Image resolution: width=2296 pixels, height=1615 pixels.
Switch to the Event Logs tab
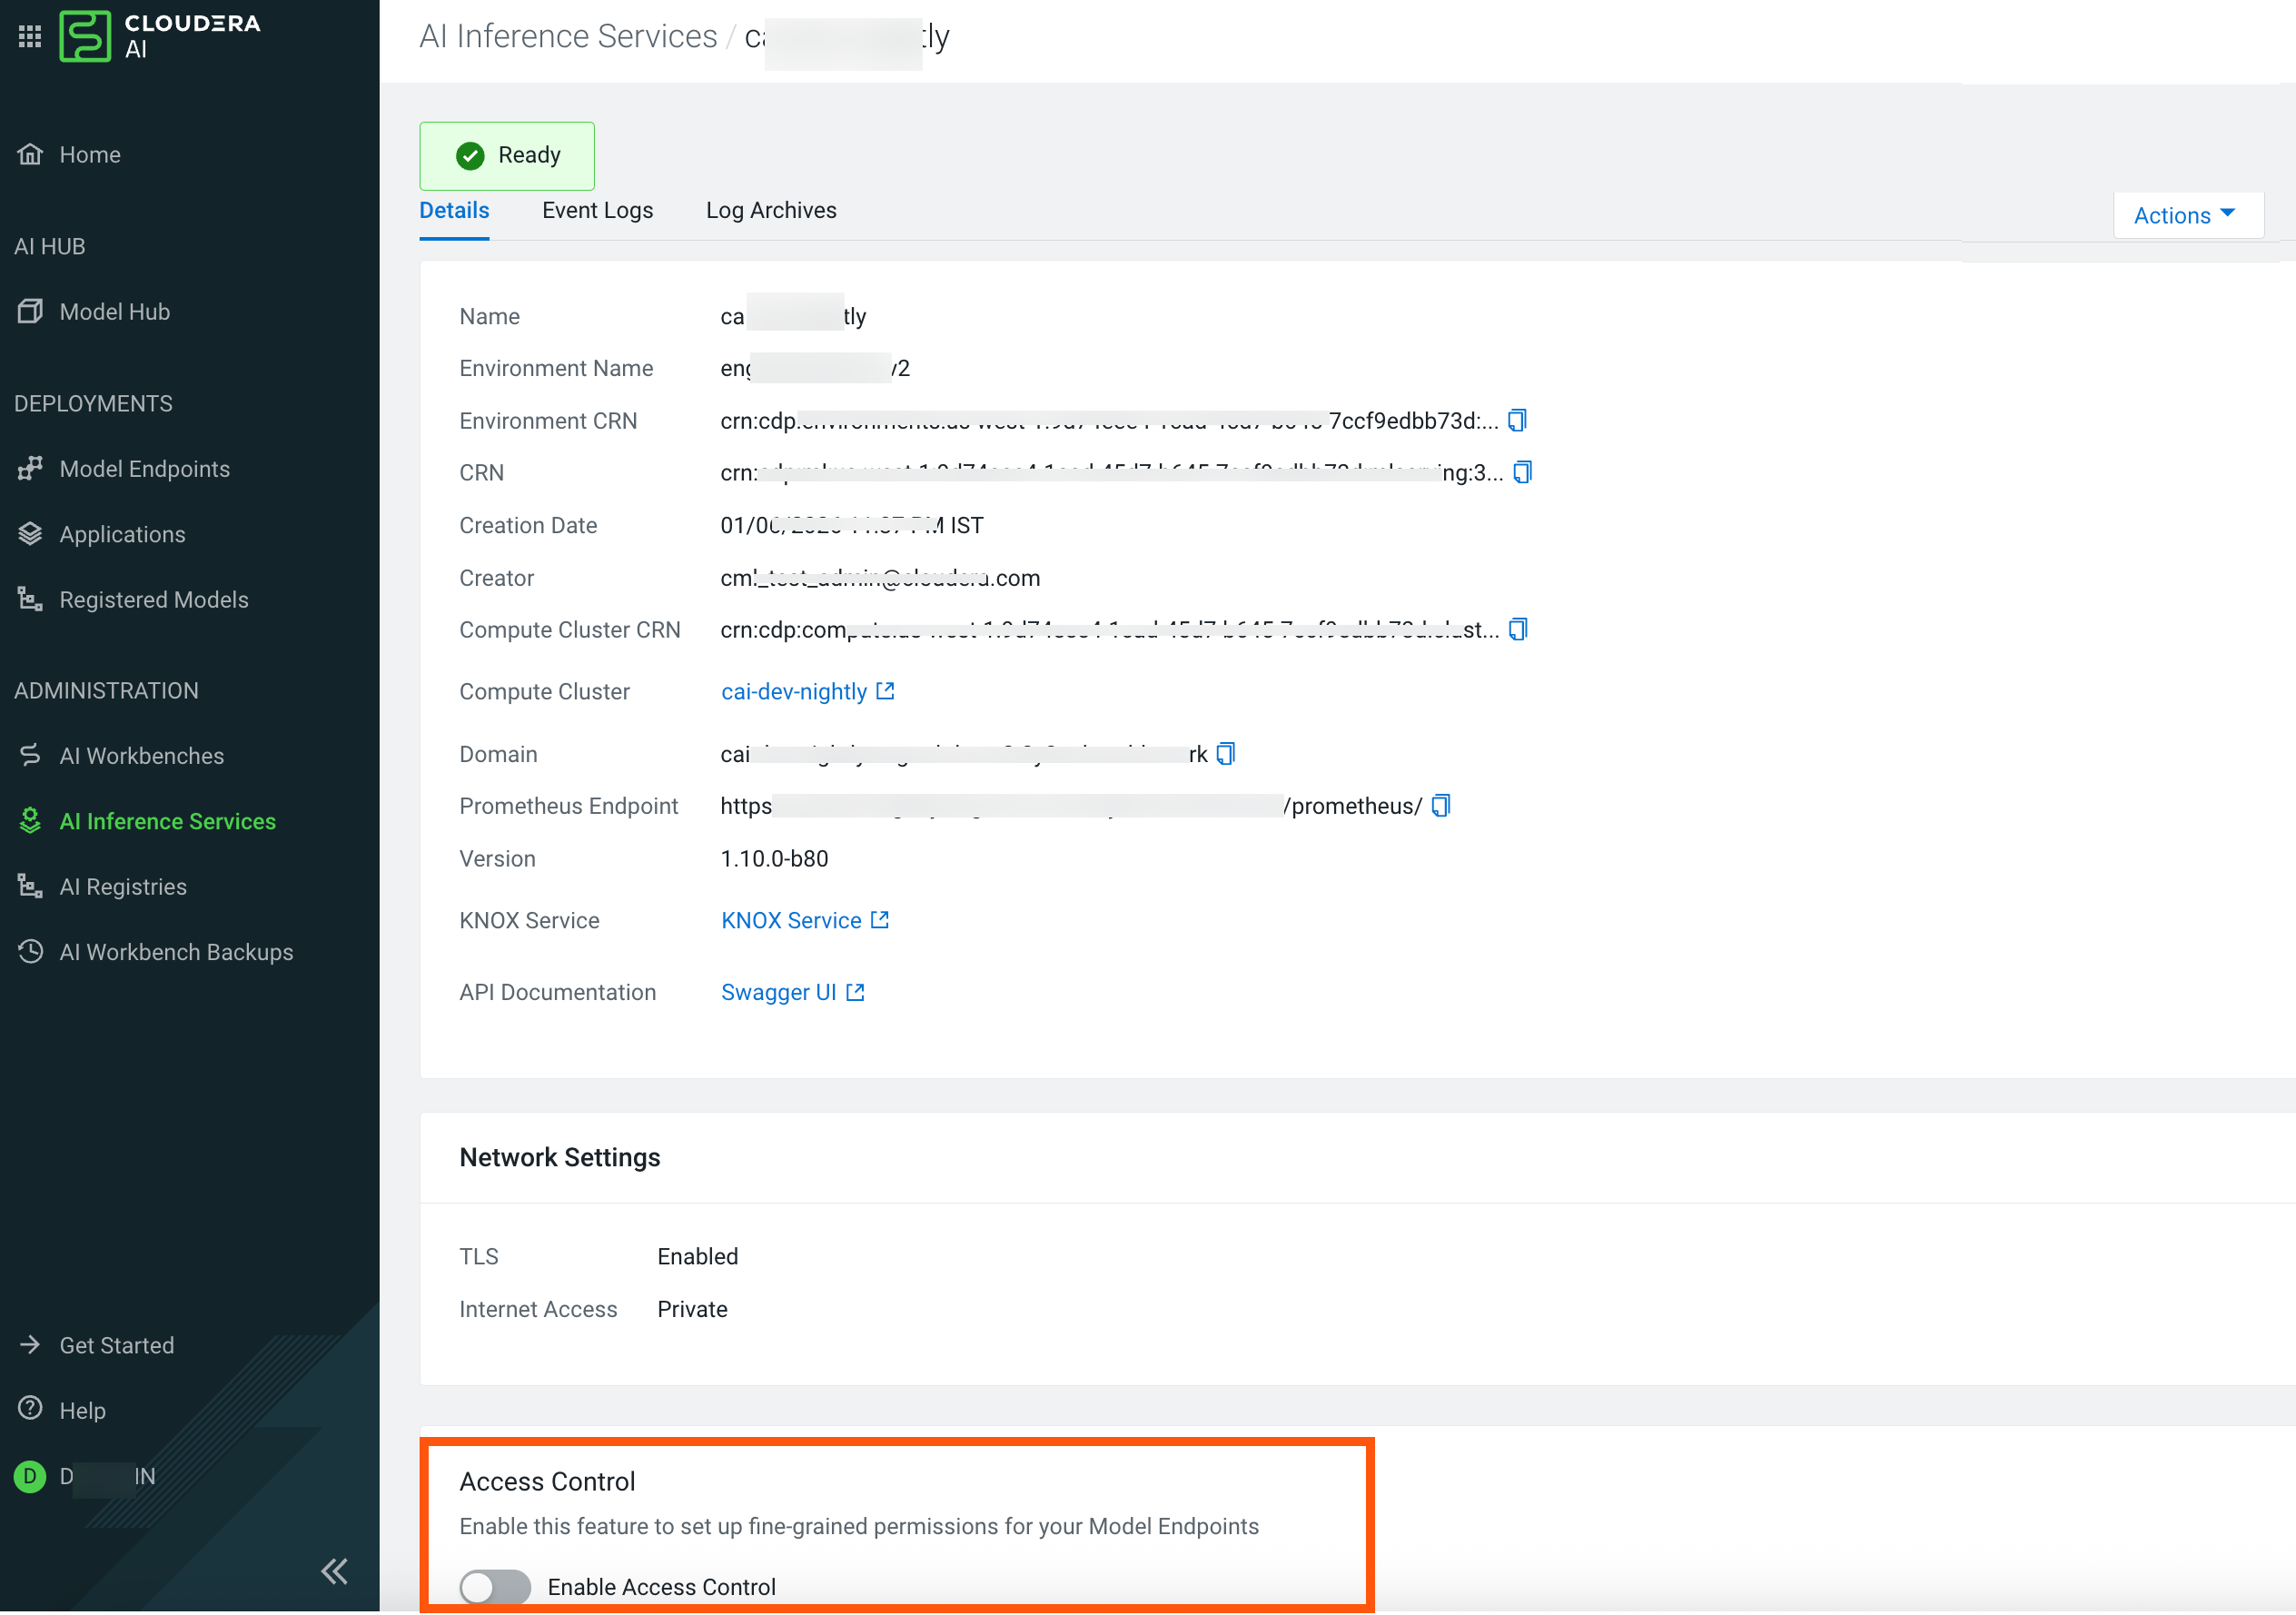(x=597, y=211)
